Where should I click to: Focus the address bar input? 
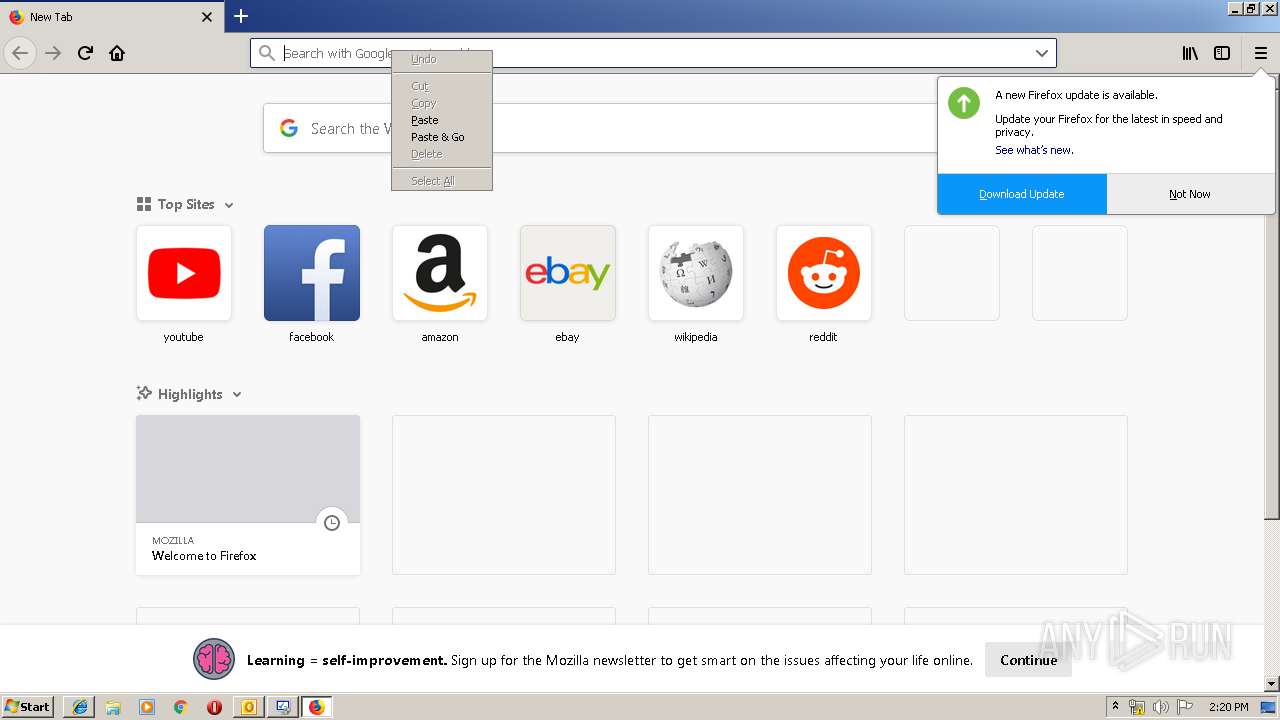tap(653, 53)
